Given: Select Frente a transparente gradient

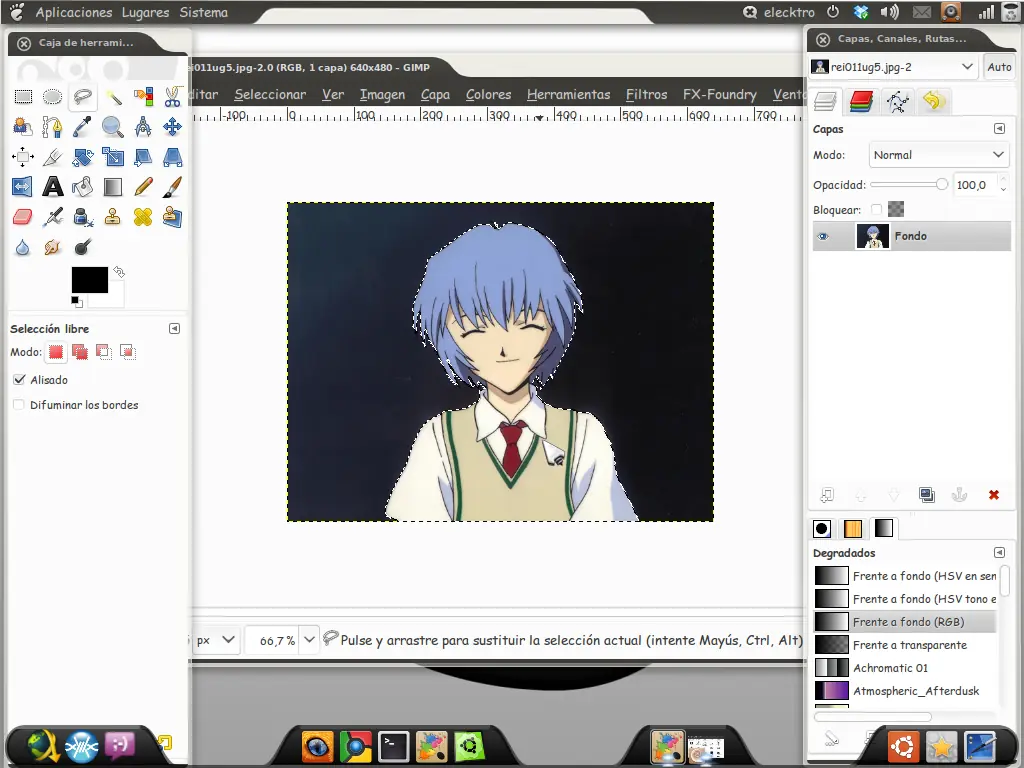Looking at the screenshot, I should (905, 645).
